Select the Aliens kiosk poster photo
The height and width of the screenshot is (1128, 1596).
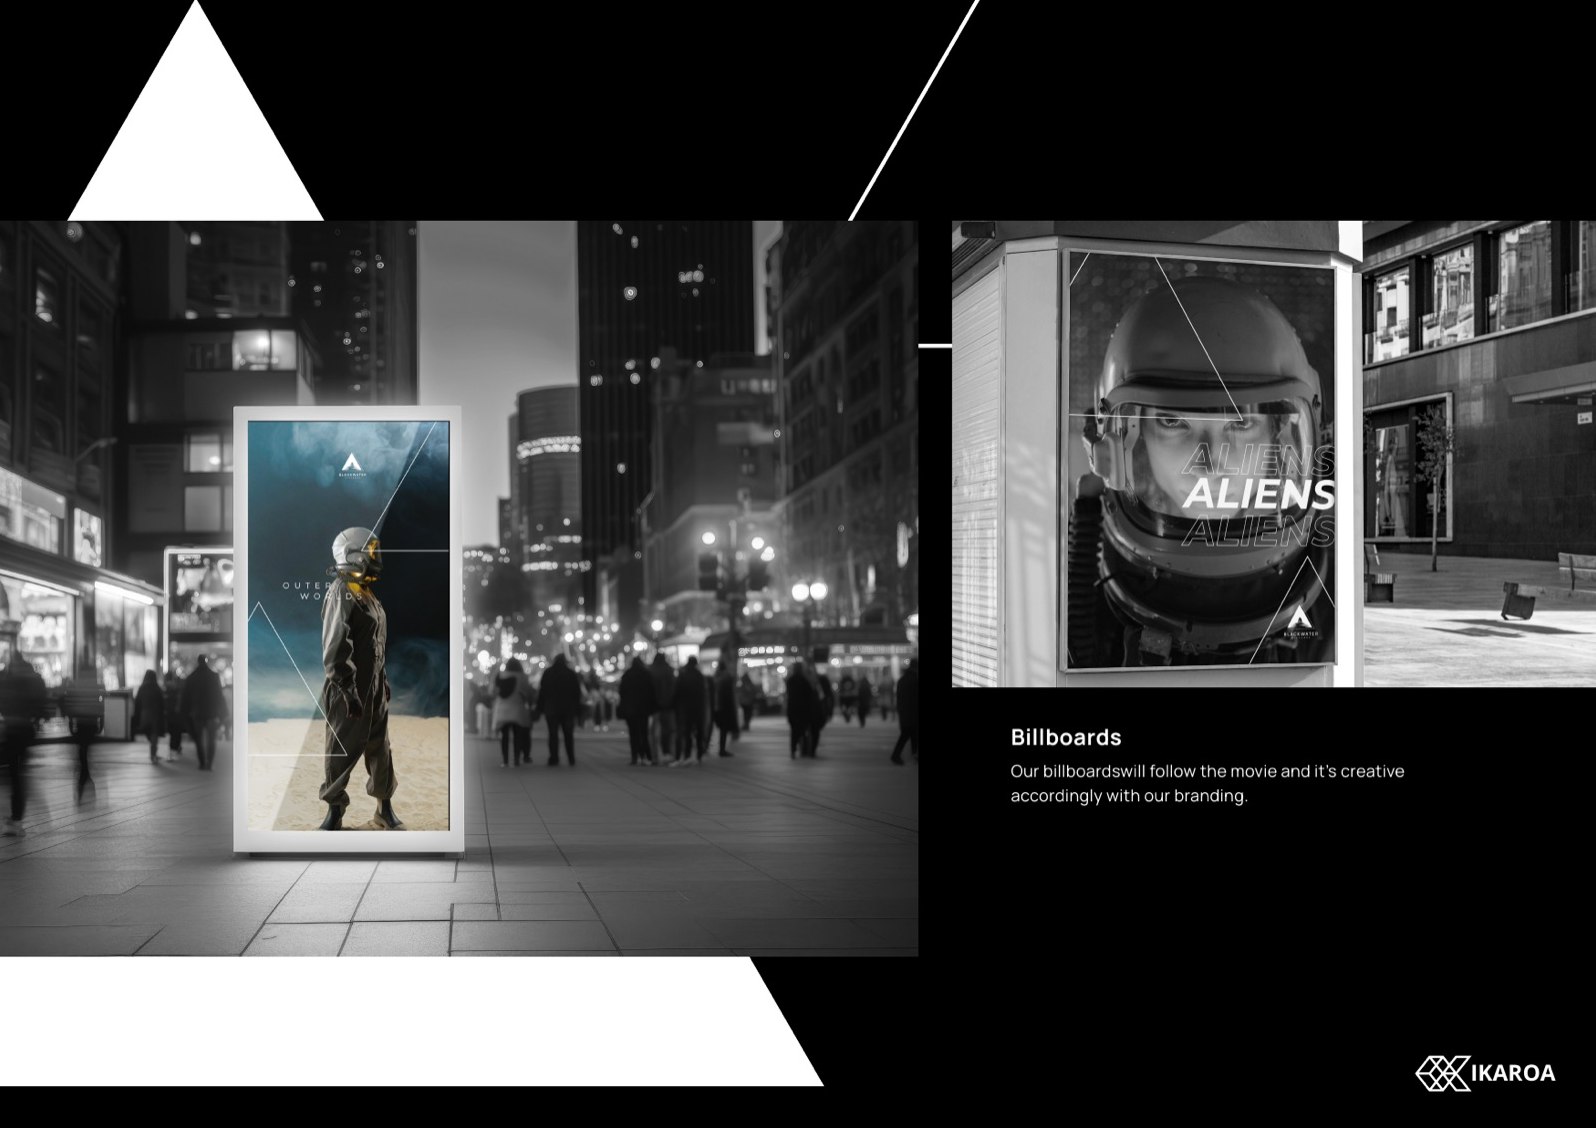1274,454
